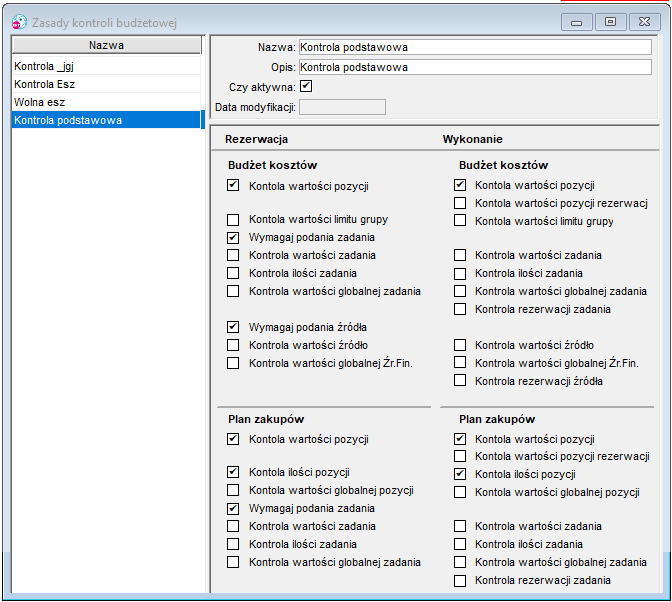Enable Rezerwacja Plan zakupów 'Kontrola wartości globalnej zadania'
672x602 pixels.
pyautogui.click(x=233, y=562)
